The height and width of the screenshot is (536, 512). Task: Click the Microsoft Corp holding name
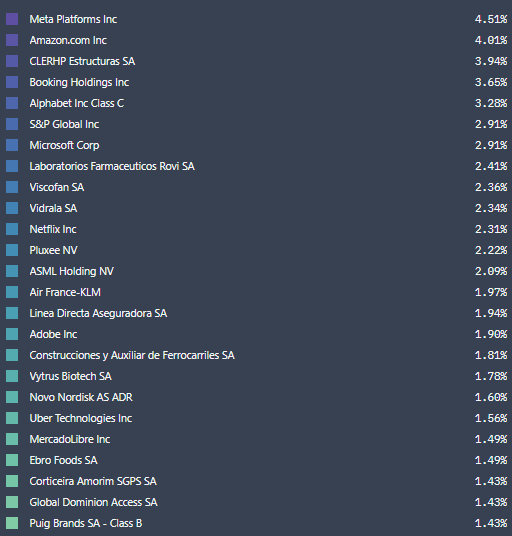pos(64,145)
